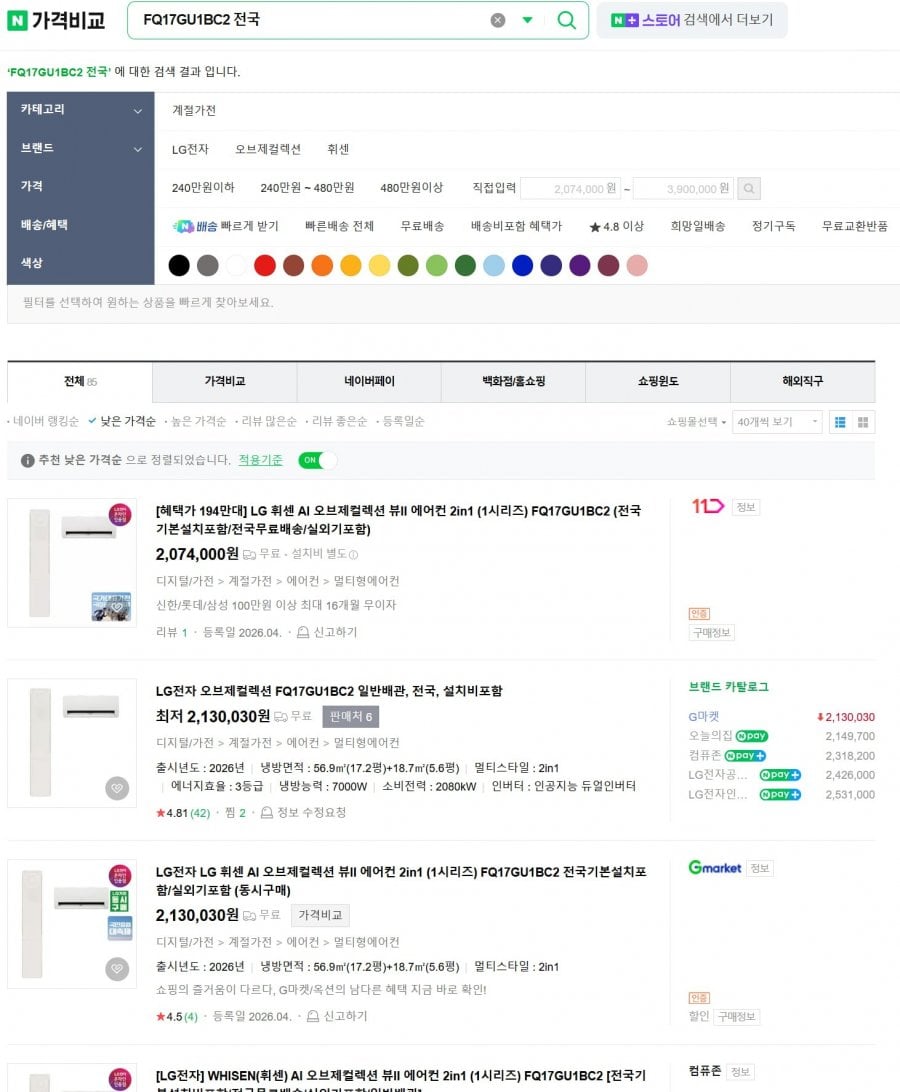Open the 40개씩 보기 dropdown
The image size is (900, 1092).
777,422
